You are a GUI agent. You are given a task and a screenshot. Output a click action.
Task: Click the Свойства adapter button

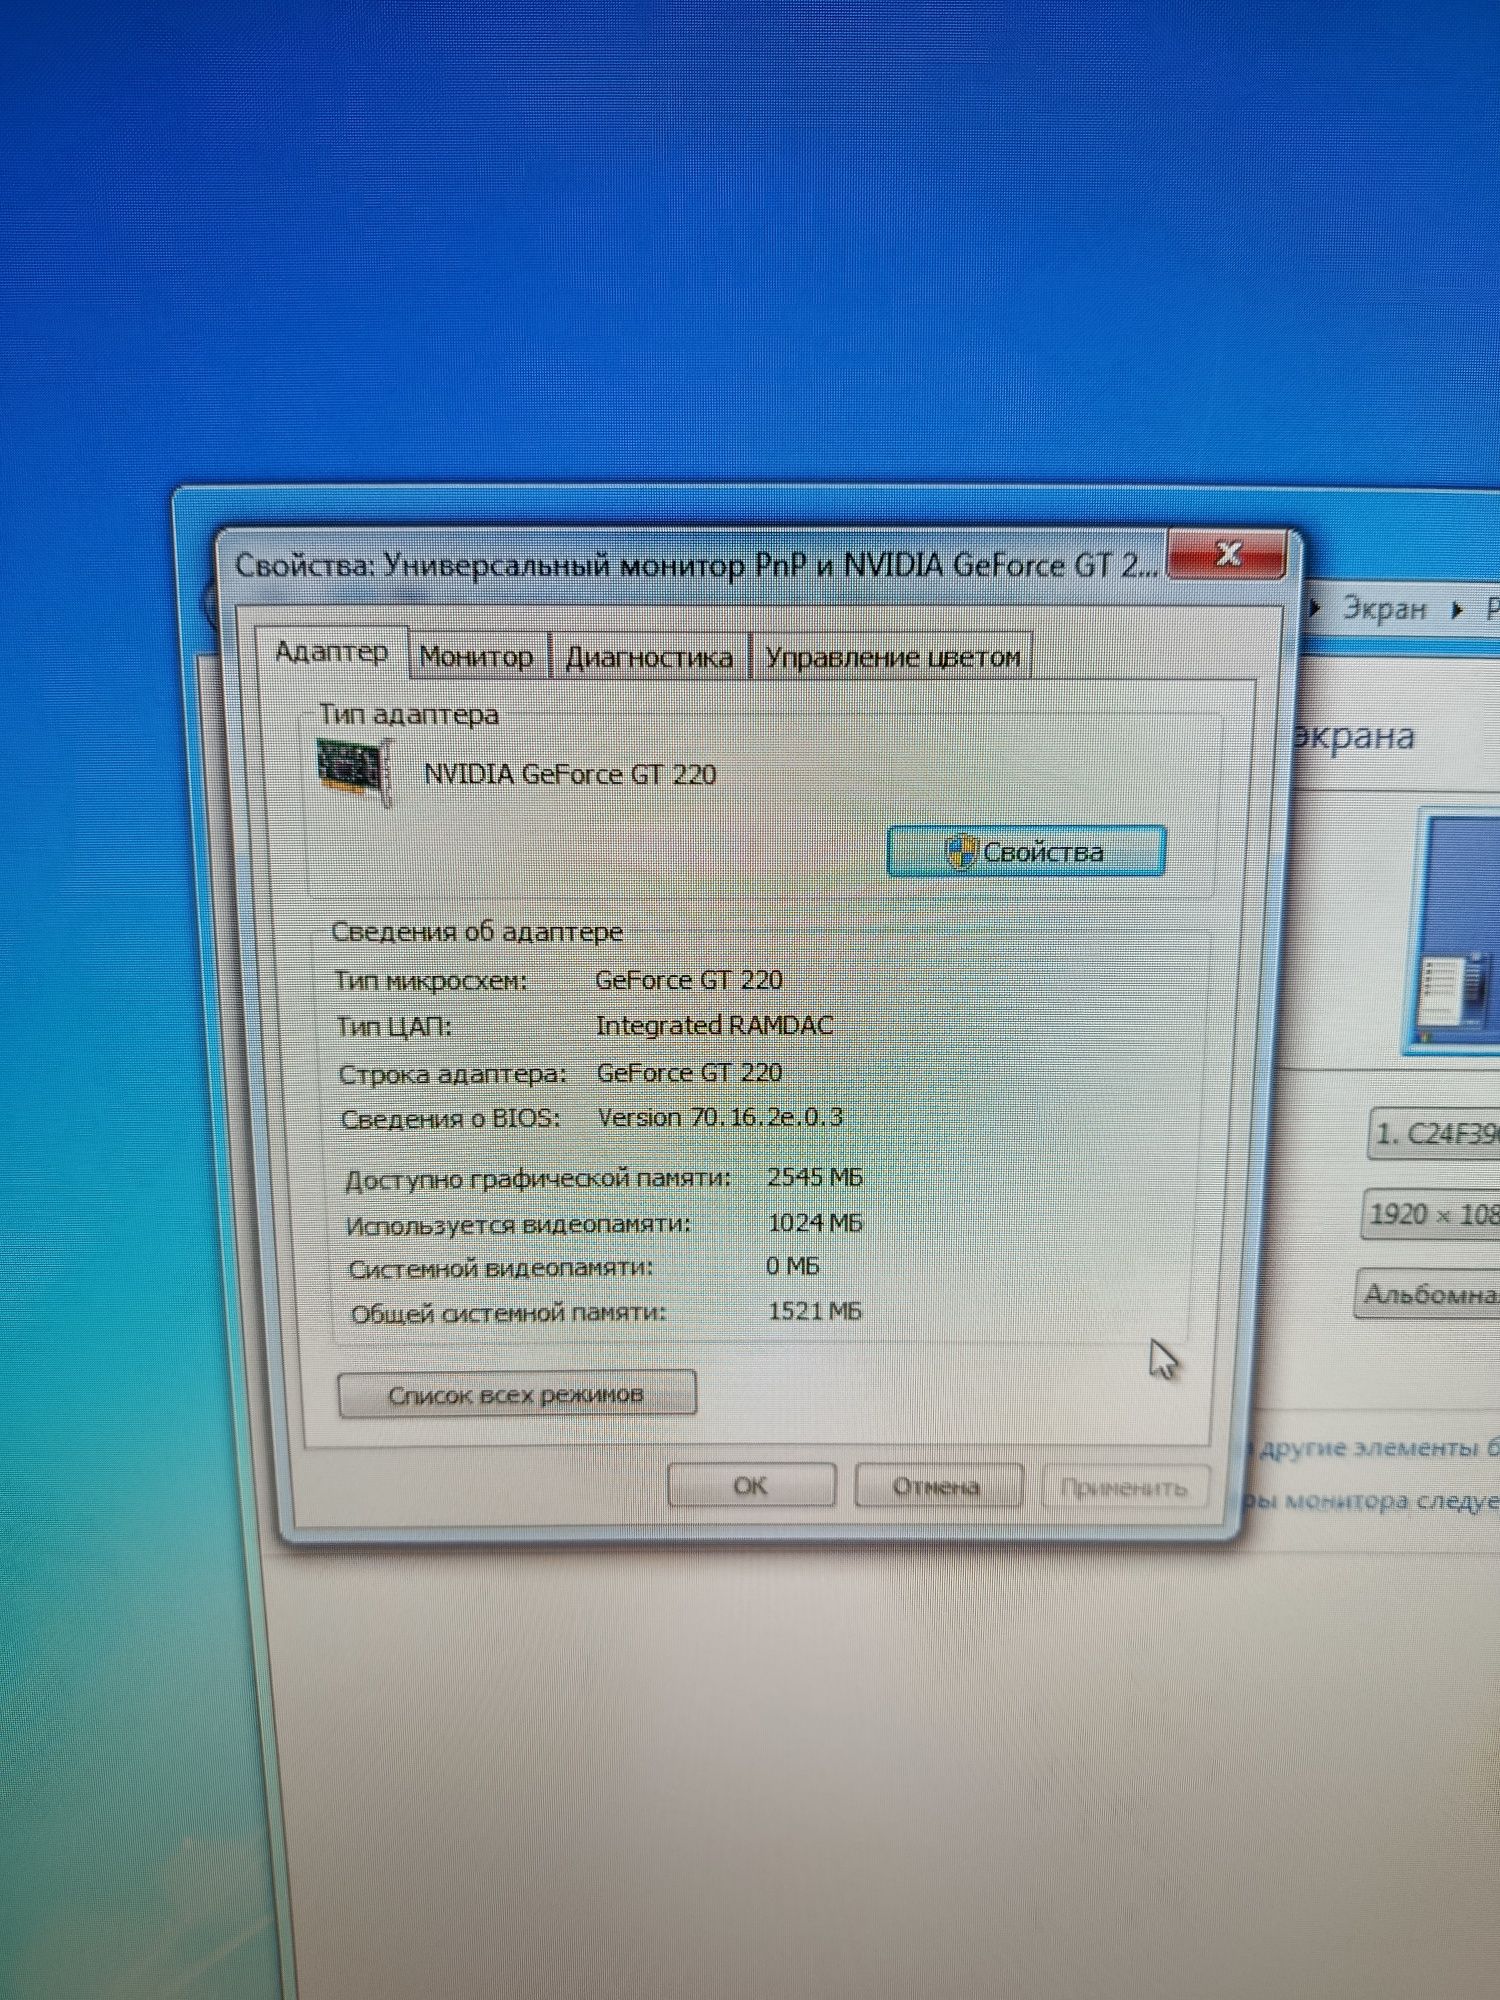[1026, 852]
